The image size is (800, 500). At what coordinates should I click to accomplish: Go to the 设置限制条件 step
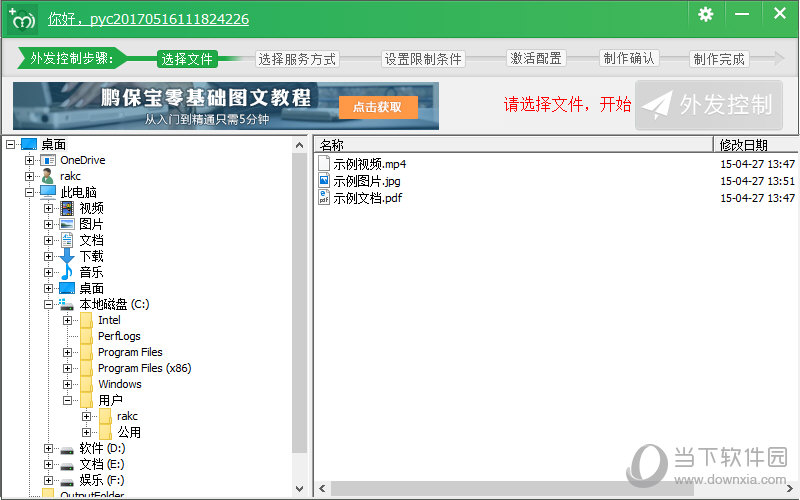click(x=423, y=59)
